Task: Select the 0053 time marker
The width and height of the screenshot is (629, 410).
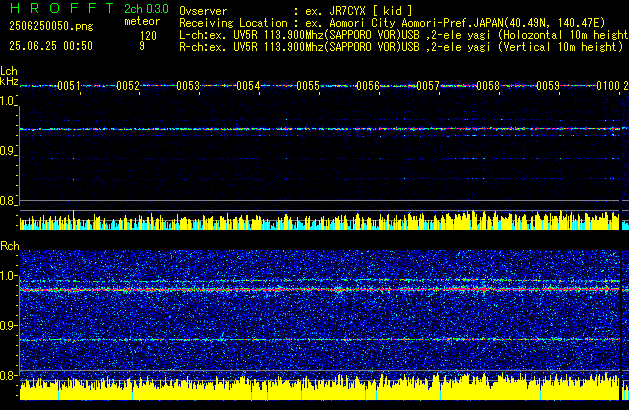Action: (x=188, y=86)
